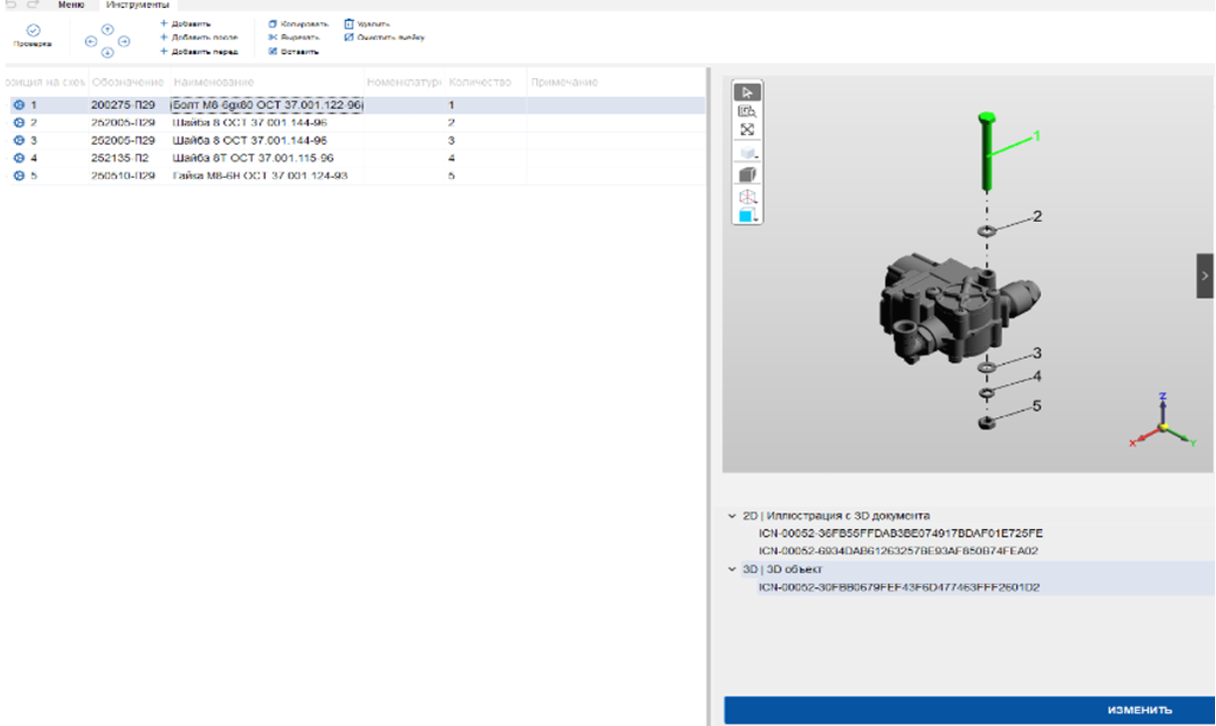Select the Гайка M8-6H table row
Image resolution: width=1216 pixels, height=726 pixels.
260,176
